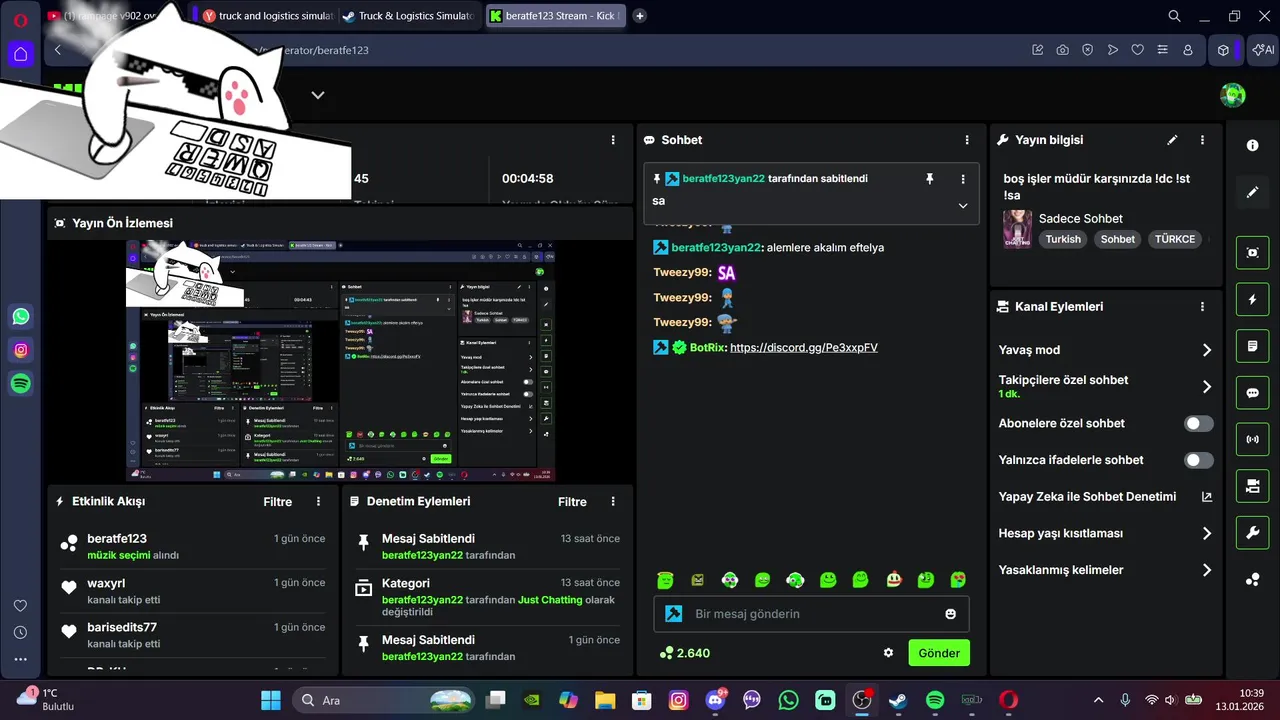The image size is (1280, 720).
Task: Click the taskbar Ara search box
Action: [x=385, y=700]
